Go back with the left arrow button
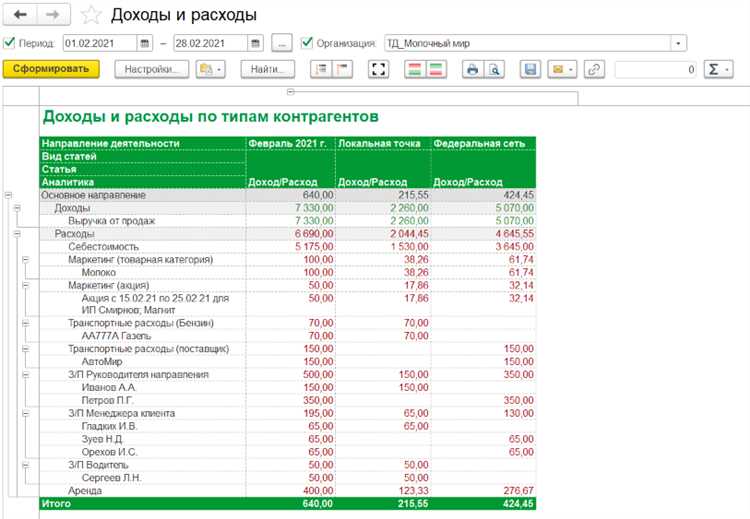 [20, 14]
